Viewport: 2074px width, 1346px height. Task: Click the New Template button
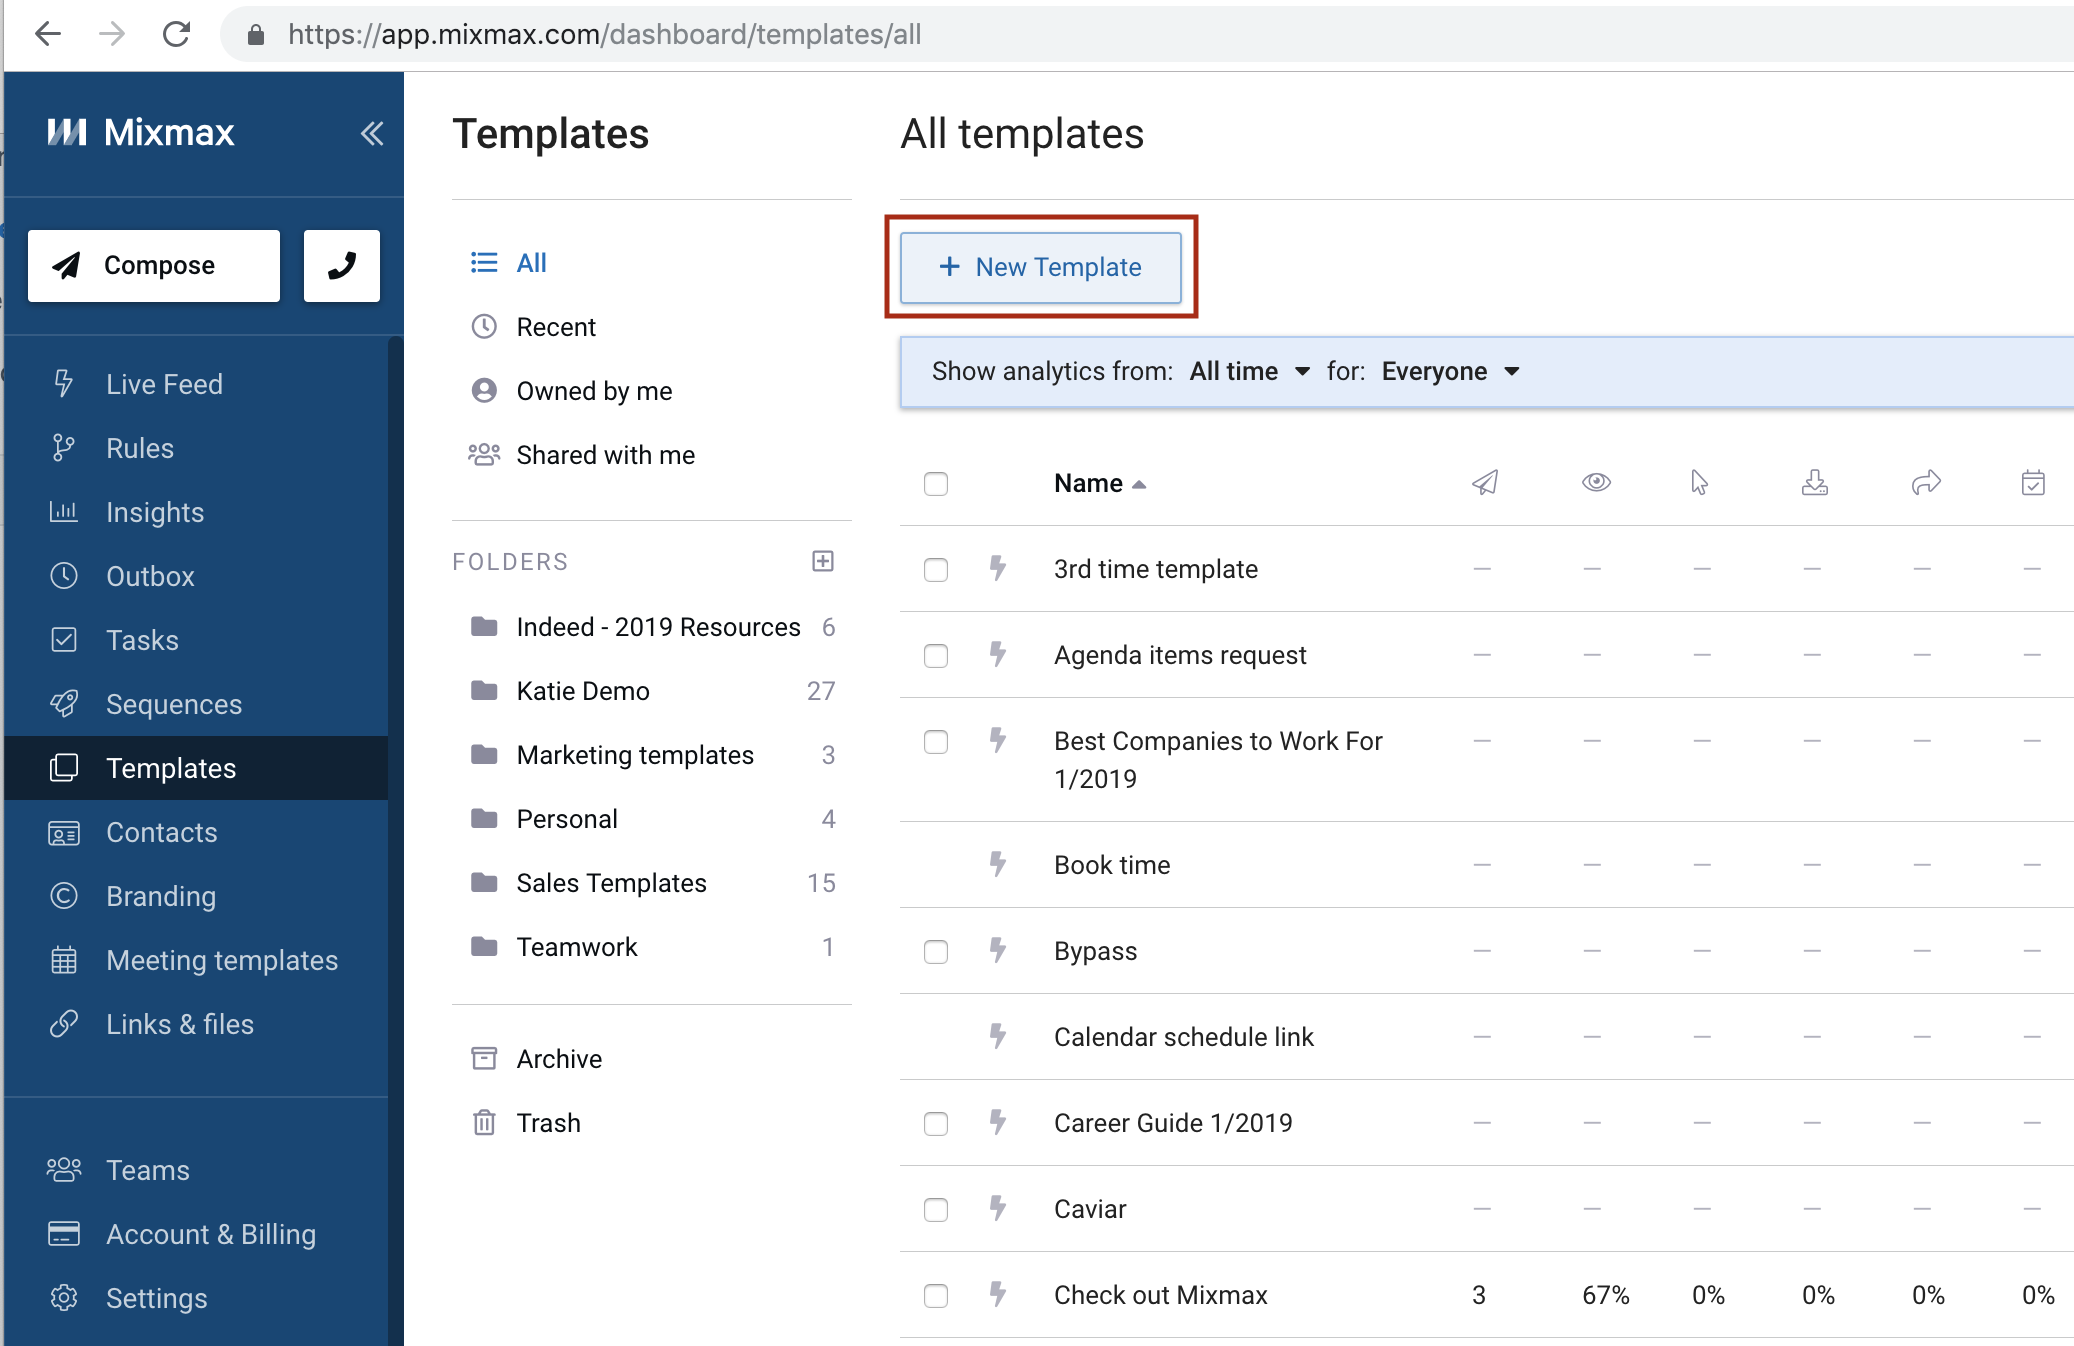coord(1040,267)
